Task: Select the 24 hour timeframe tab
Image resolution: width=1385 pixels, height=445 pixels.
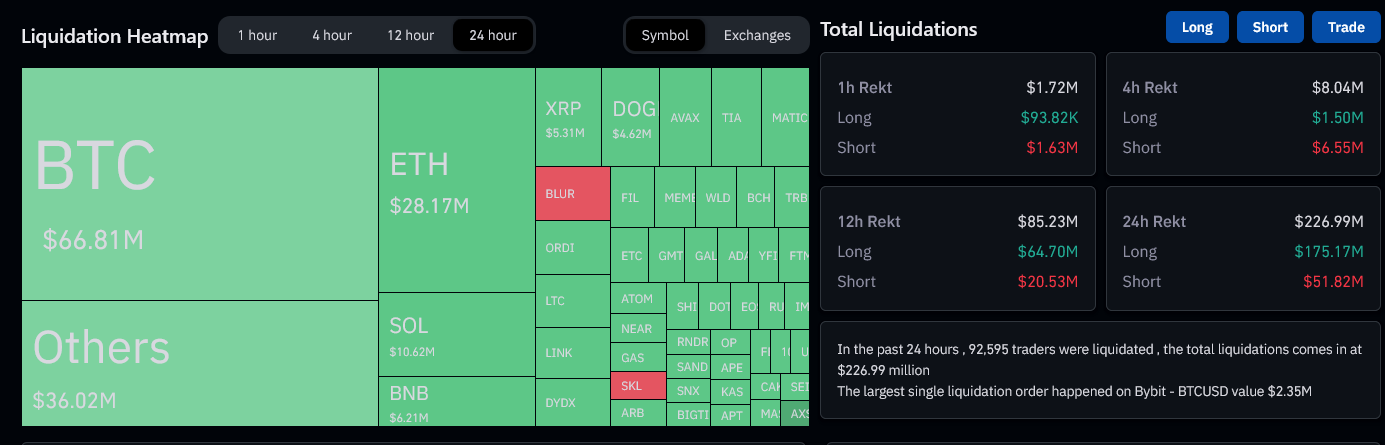Action: (493, 36)
